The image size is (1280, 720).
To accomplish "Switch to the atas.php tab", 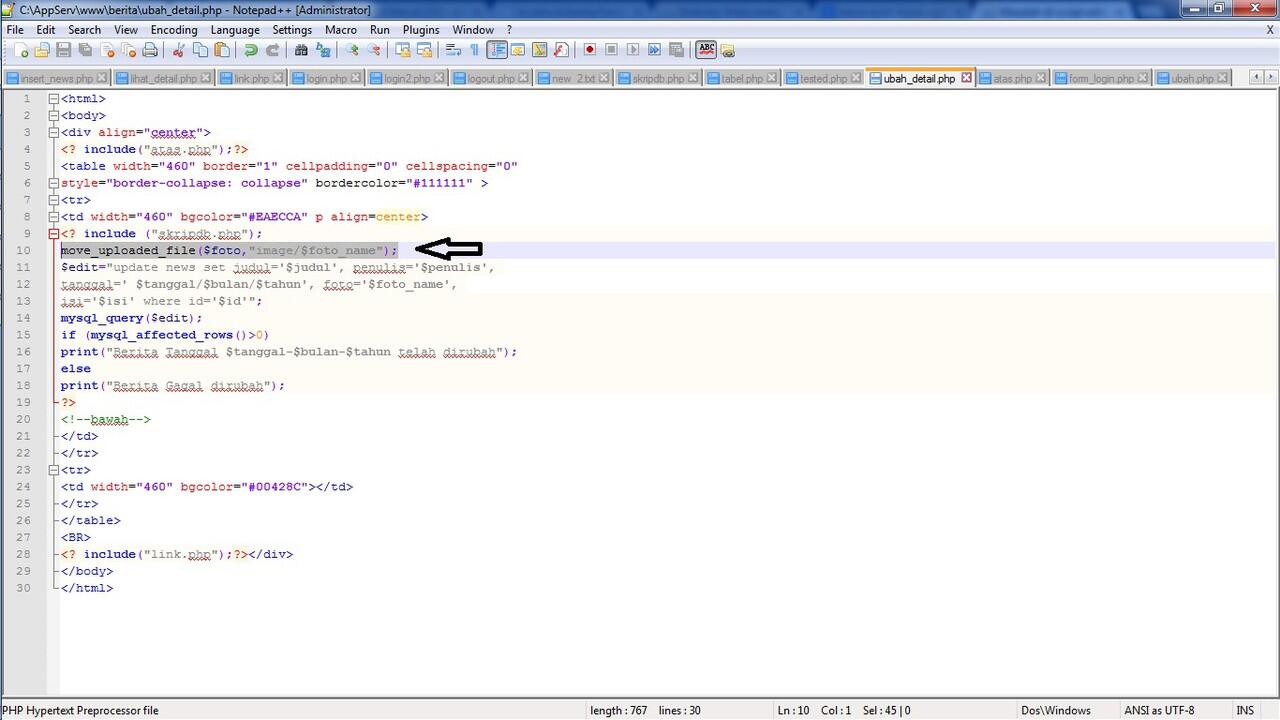I will coord(1012,78).
